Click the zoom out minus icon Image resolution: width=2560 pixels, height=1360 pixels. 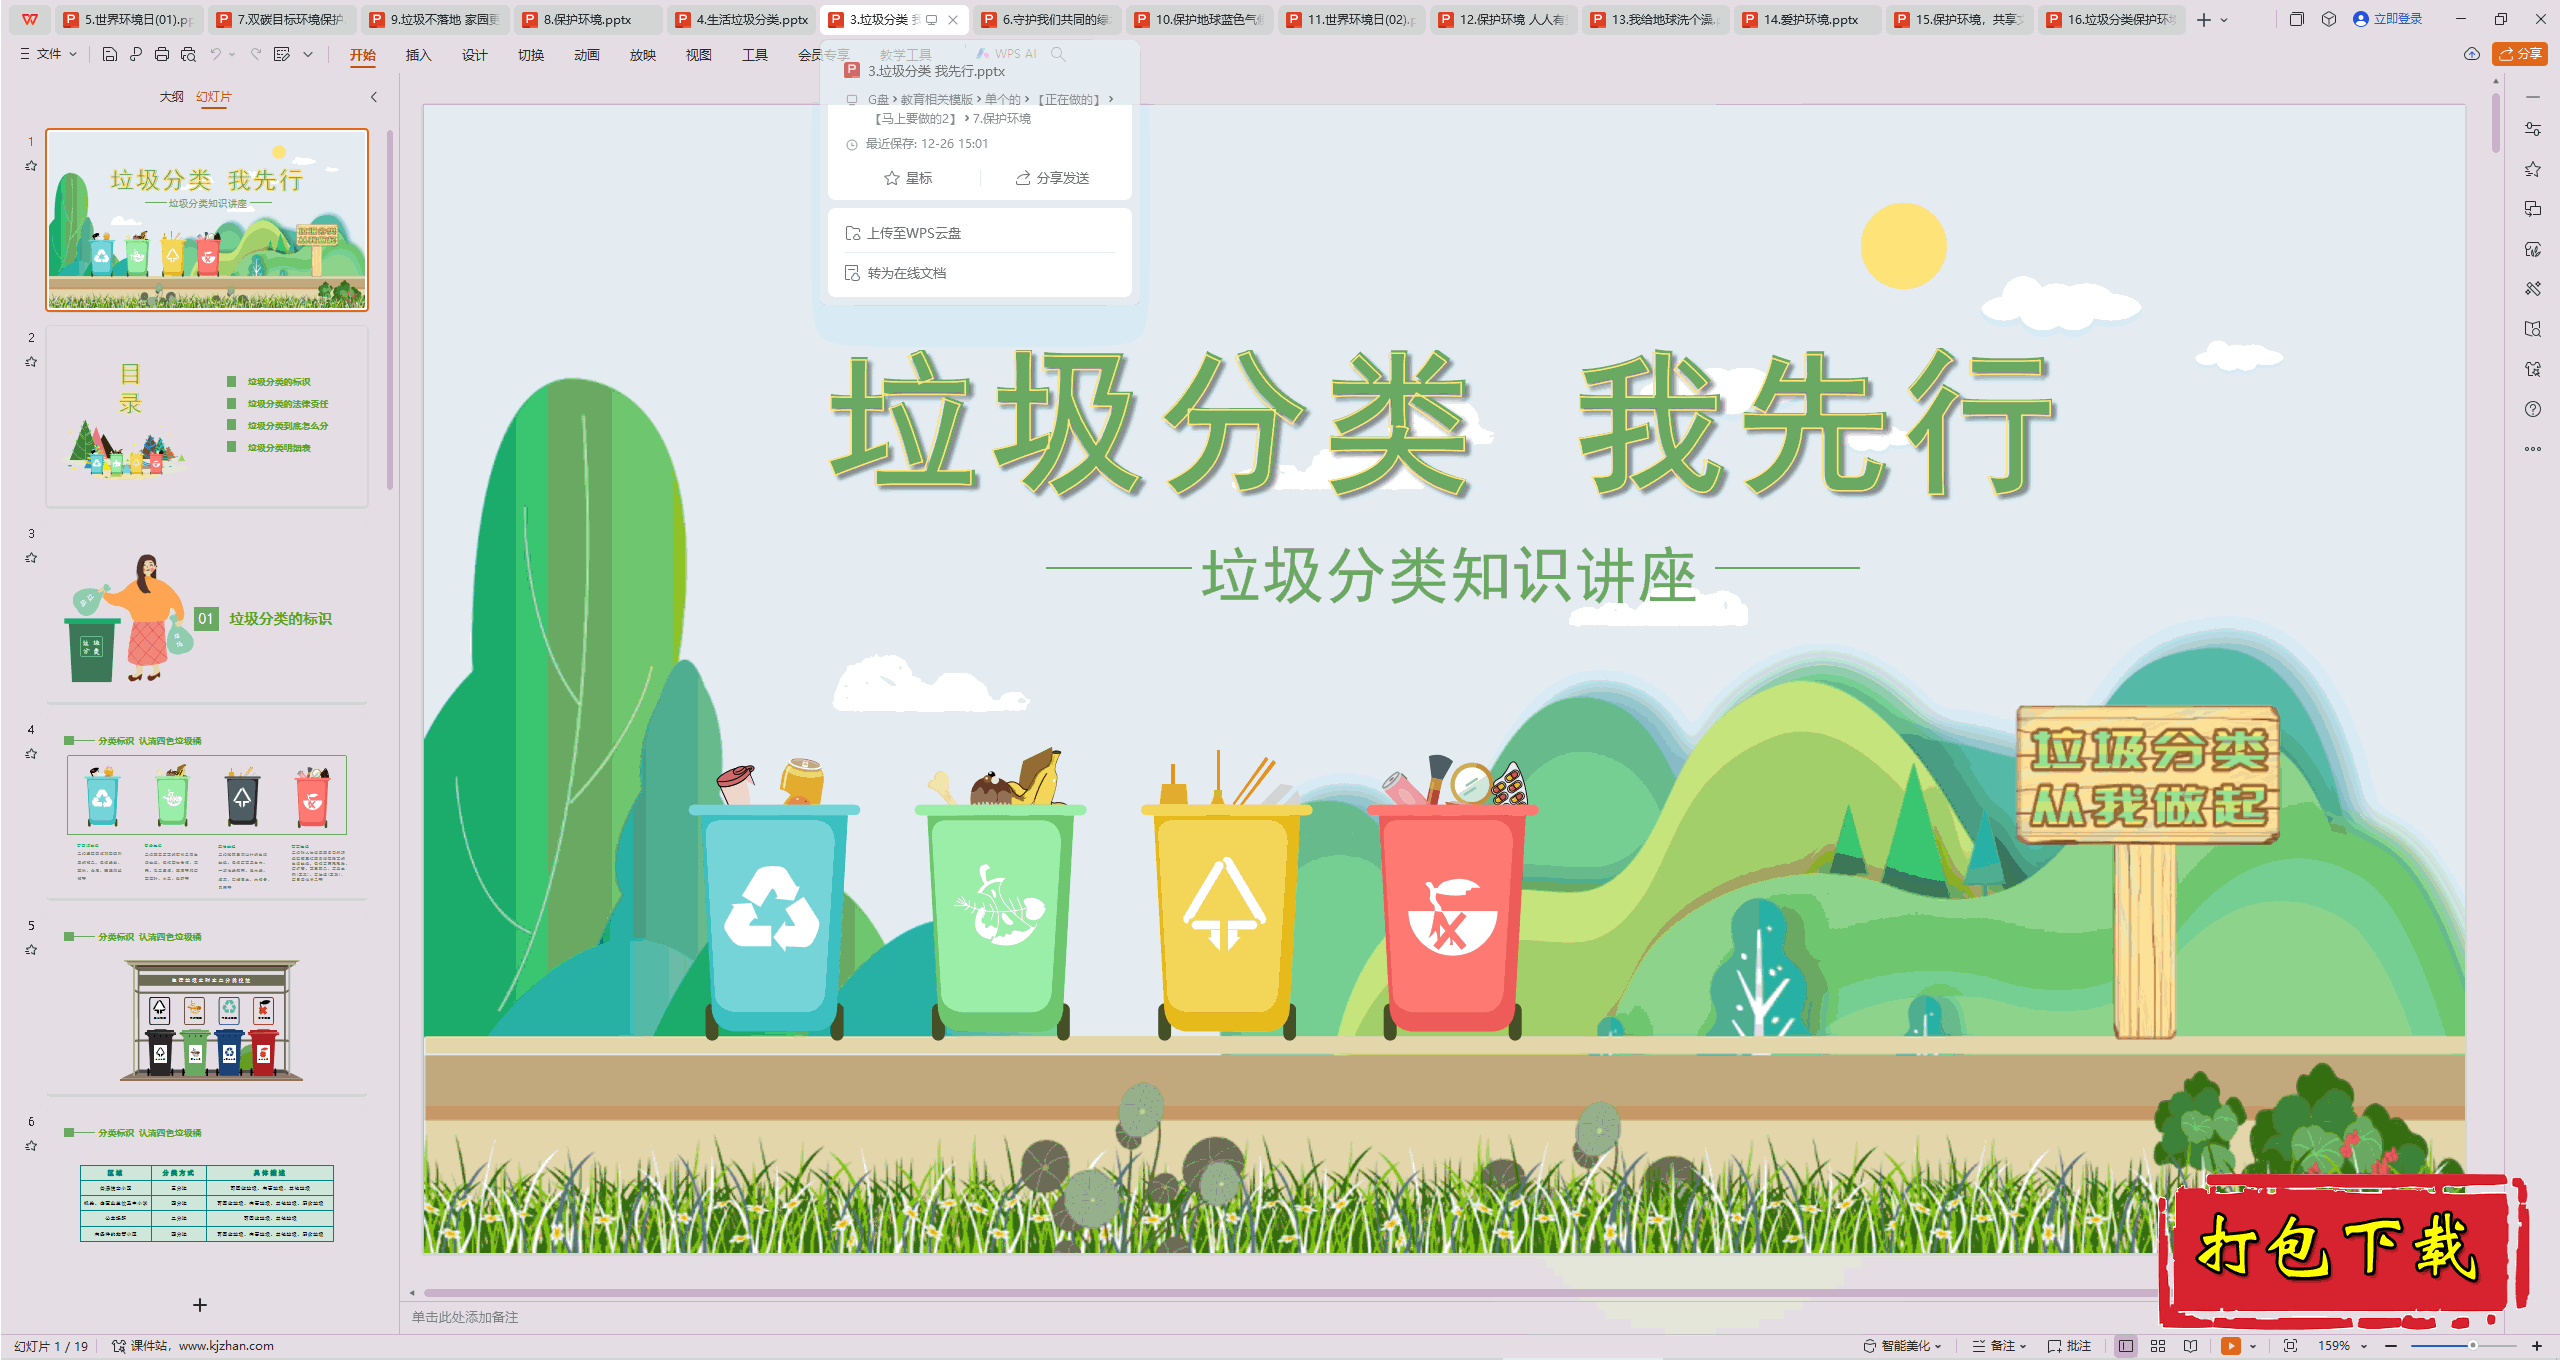tap(2391, 1346)
